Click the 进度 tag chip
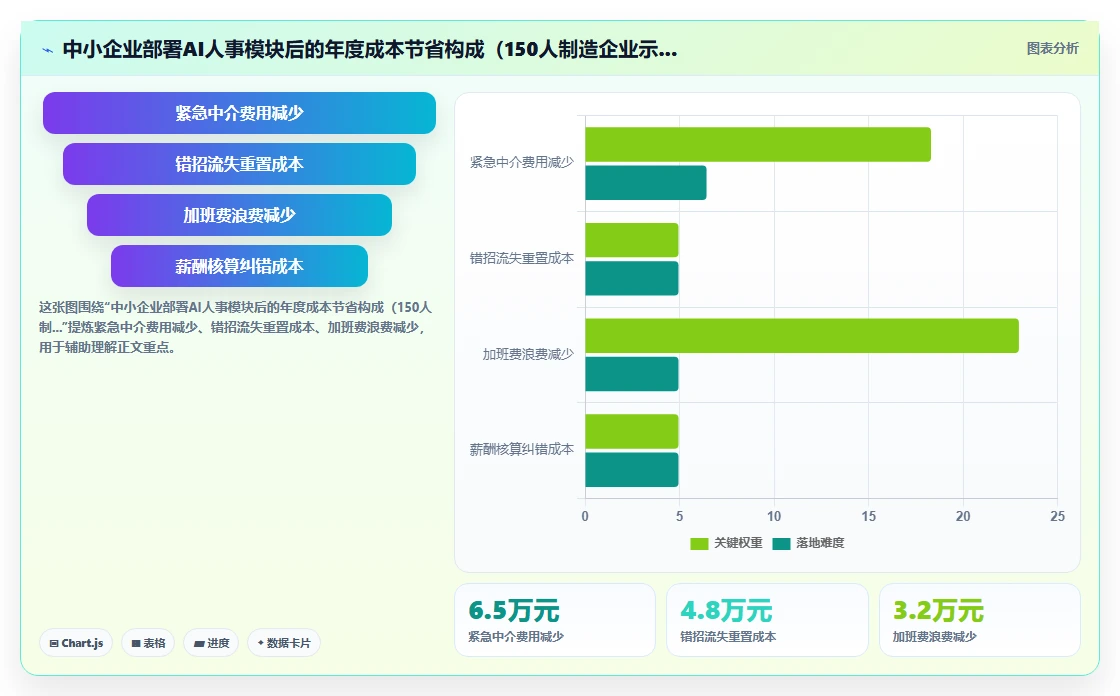Screen dimensions: 1120x696 211,643
